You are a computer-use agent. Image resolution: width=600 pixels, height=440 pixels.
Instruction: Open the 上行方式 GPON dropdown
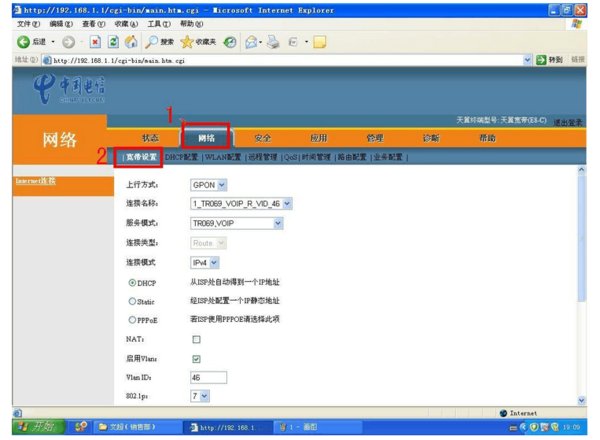(x=209, y=185)
